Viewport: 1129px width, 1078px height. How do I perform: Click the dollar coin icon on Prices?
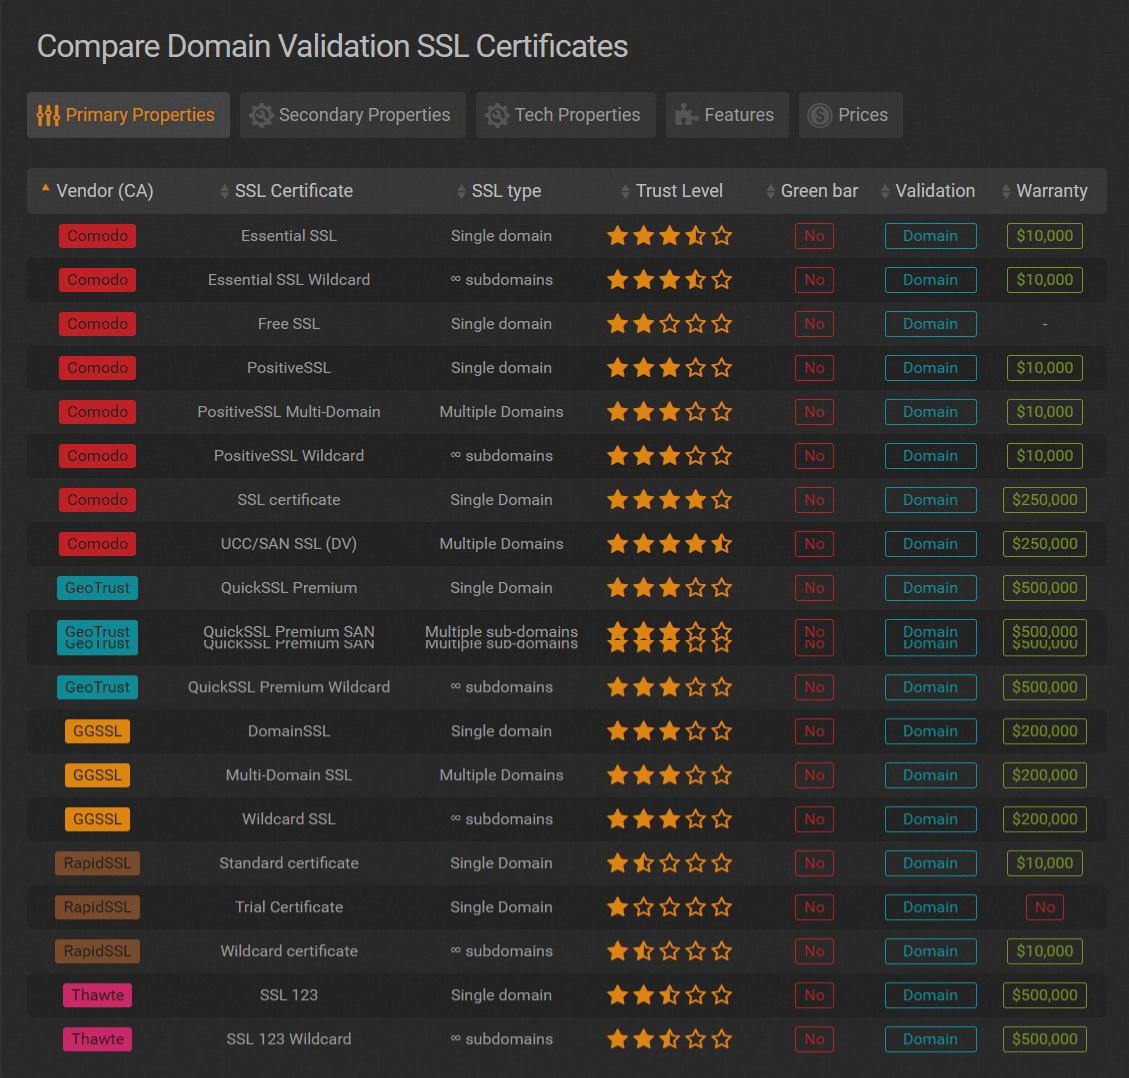(819, 115)
